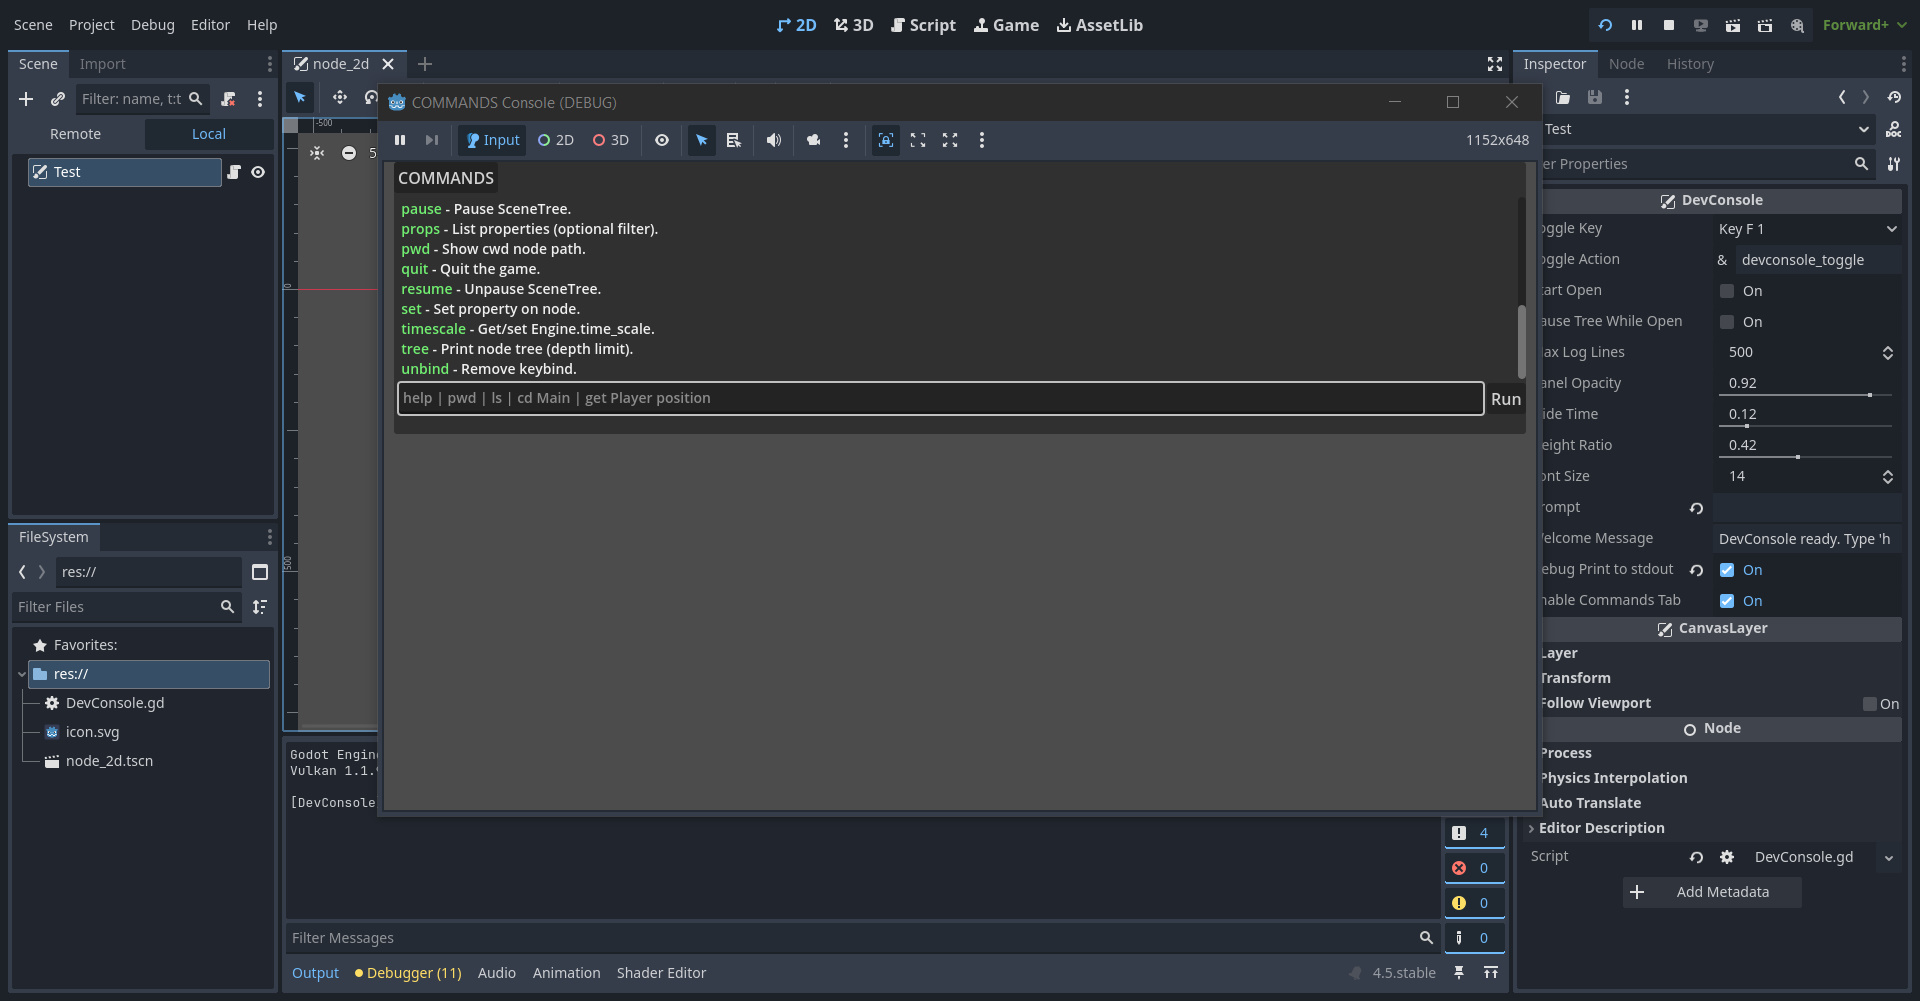Detach script from the selected node
The image size is (1920, 1001).
pyautogui.click(x=228, y=99)
